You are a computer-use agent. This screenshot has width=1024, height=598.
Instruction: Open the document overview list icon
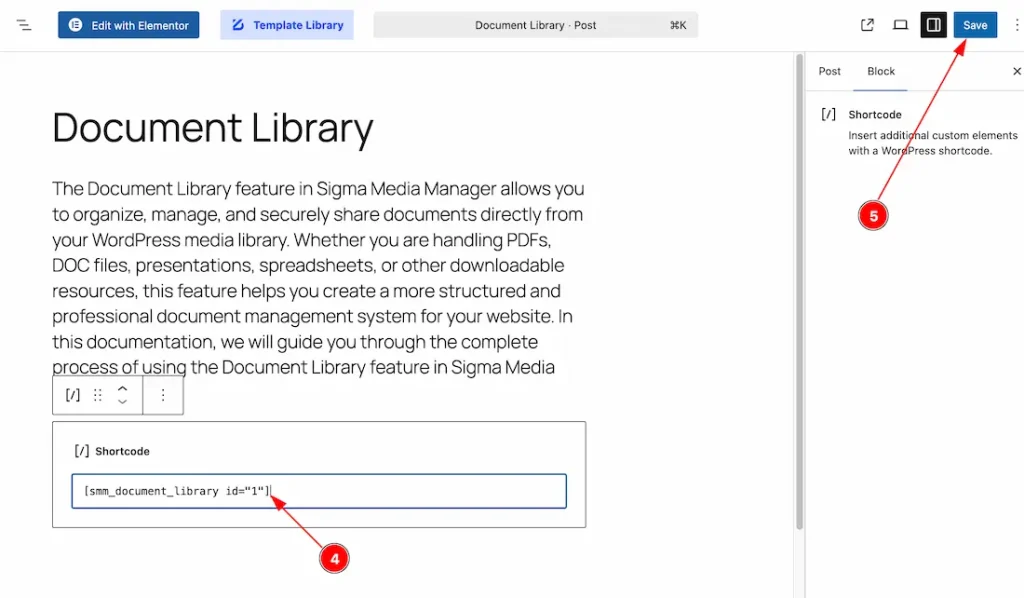point(24,25)
